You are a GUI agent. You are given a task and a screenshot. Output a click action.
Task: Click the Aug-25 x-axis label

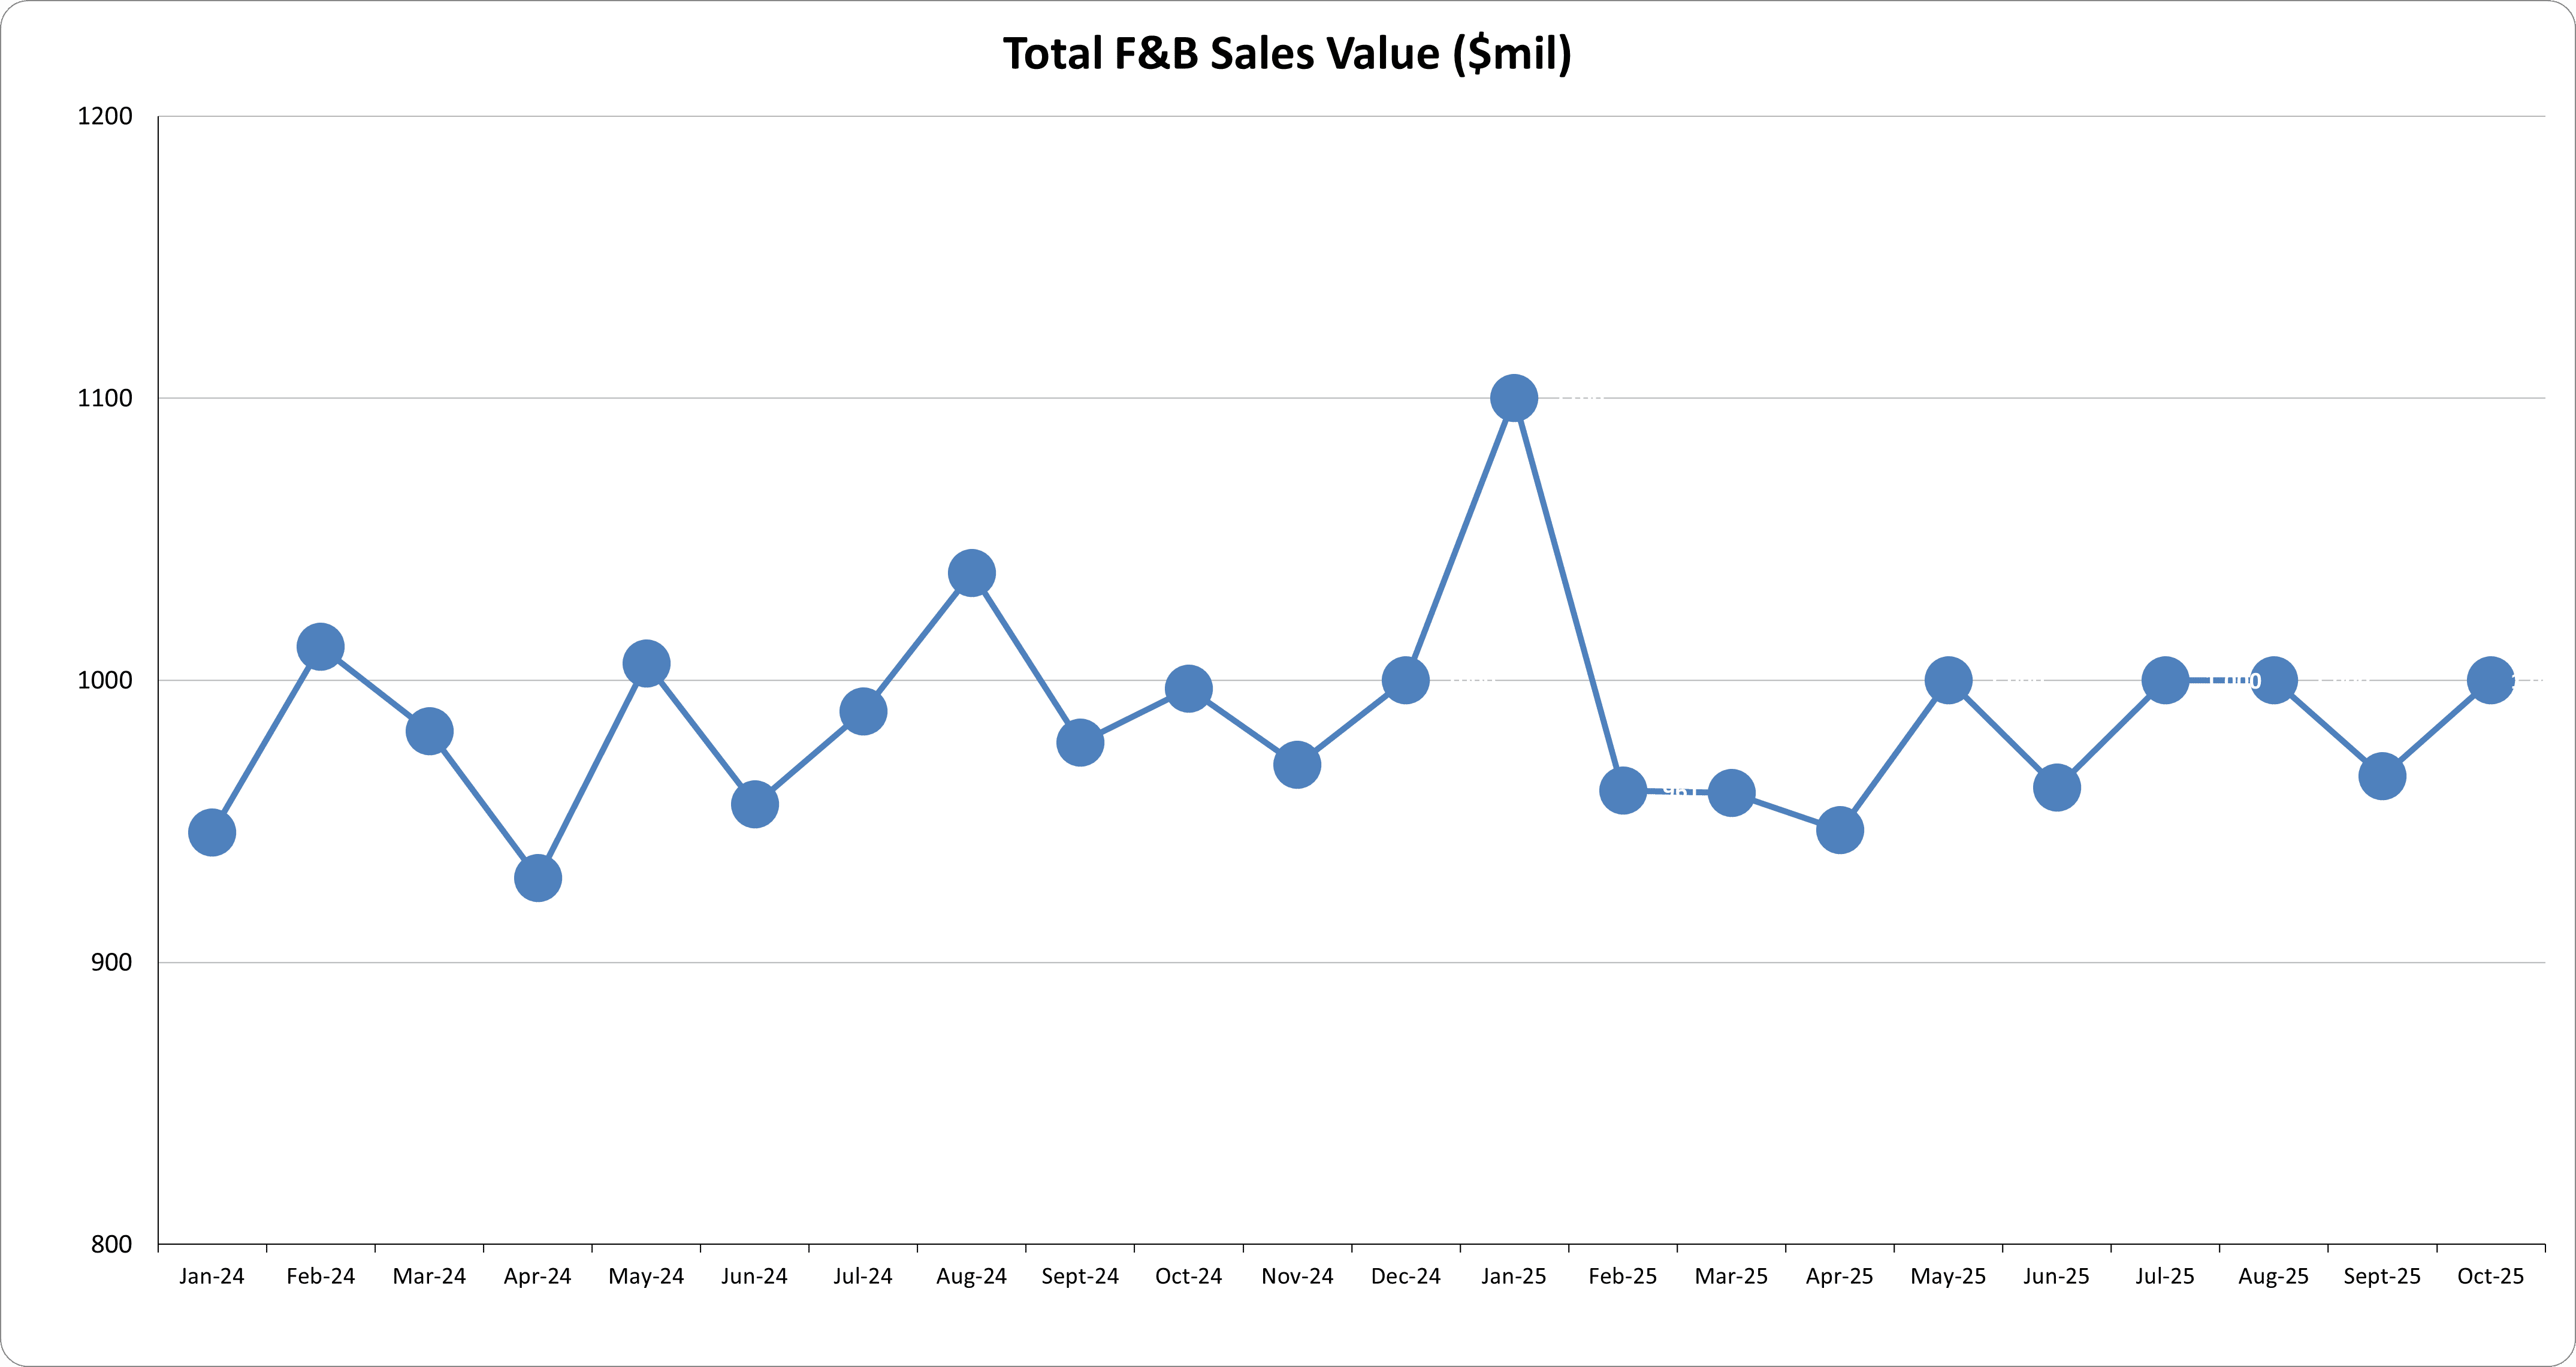click(2273, 1276)
